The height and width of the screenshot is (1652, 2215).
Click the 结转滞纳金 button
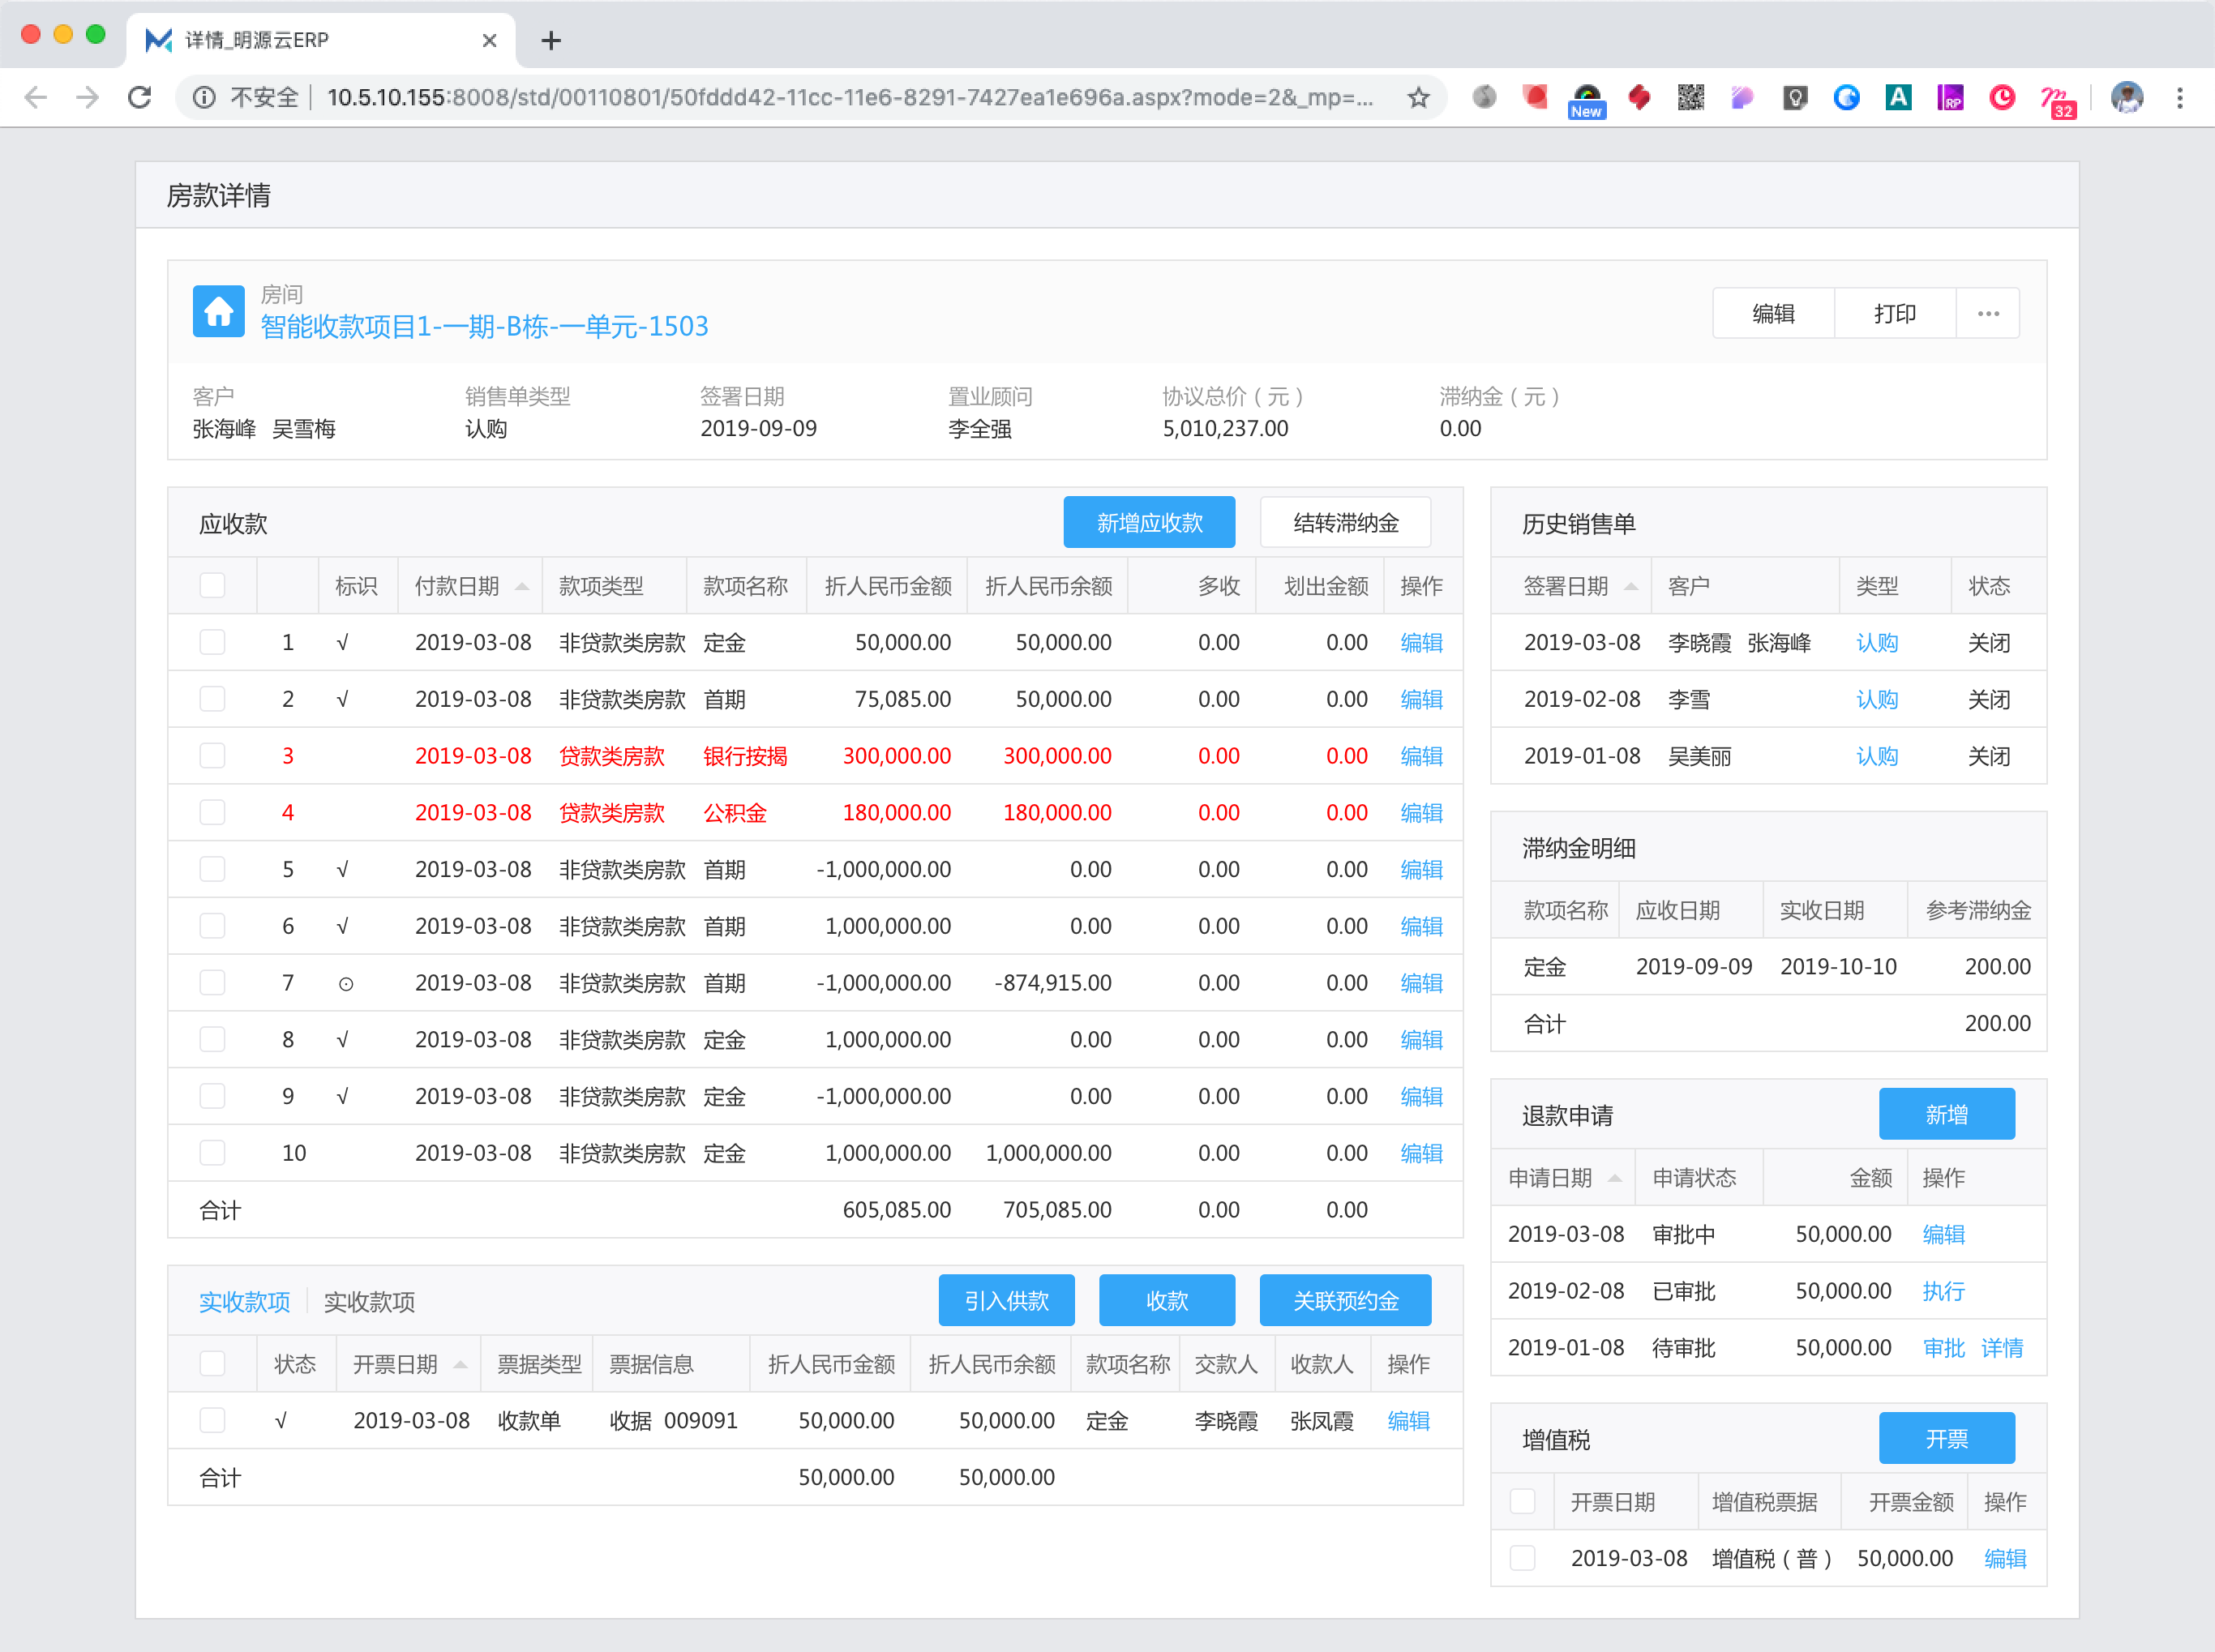1345,522
